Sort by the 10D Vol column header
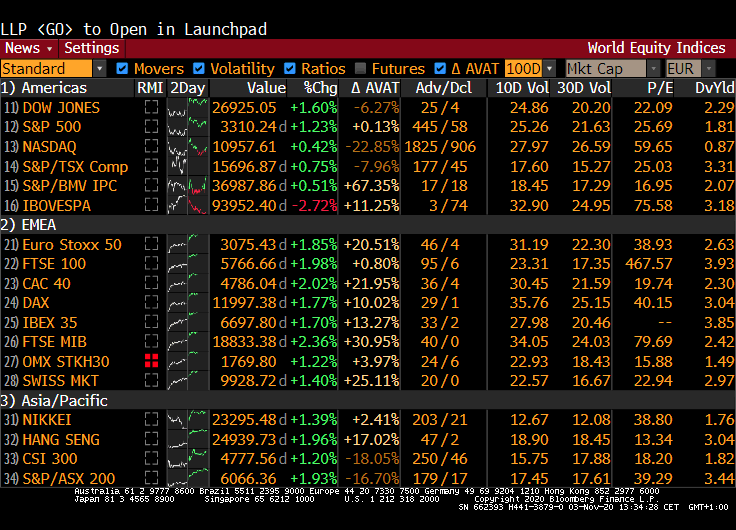 [x=522, y=88]
